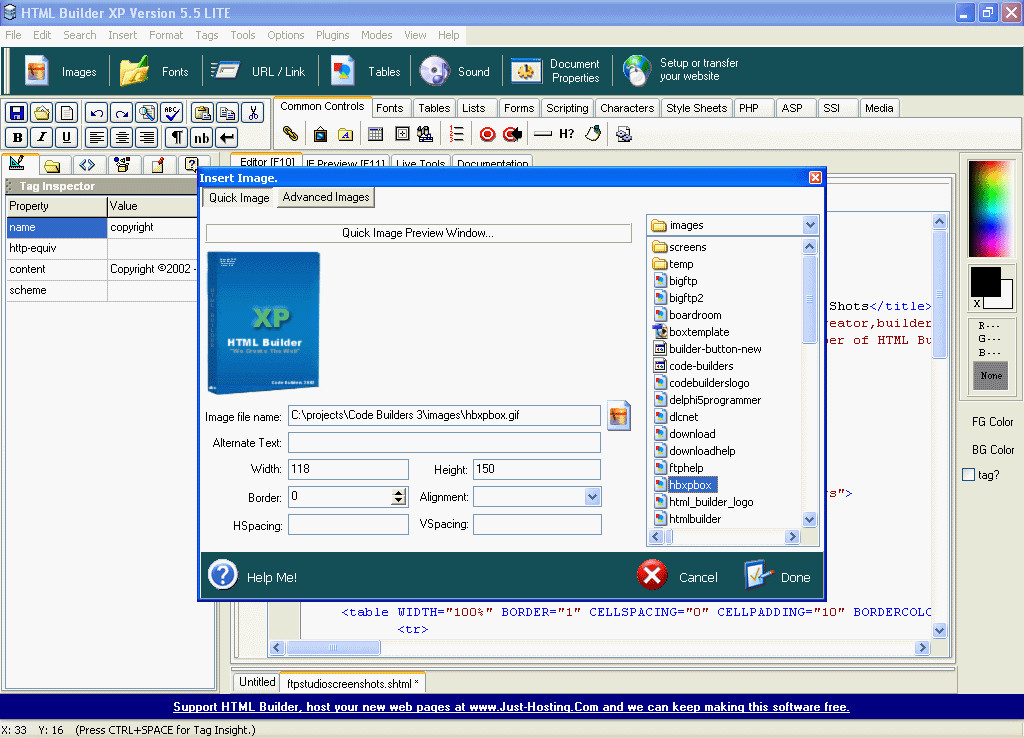Select the Quick Image tab
This screenshot has height=738, width=1024.
pos(239,198)
